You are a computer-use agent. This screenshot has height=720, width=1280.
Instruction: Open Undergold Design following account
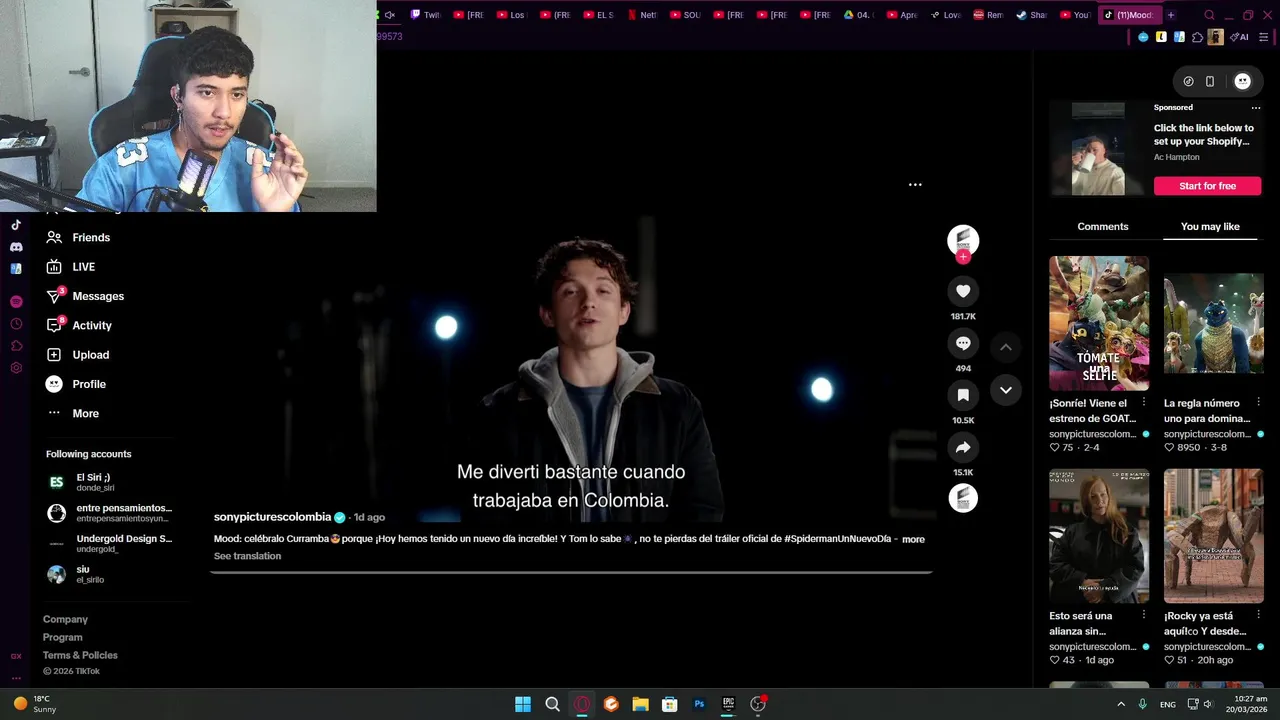[x=110, y=543]
